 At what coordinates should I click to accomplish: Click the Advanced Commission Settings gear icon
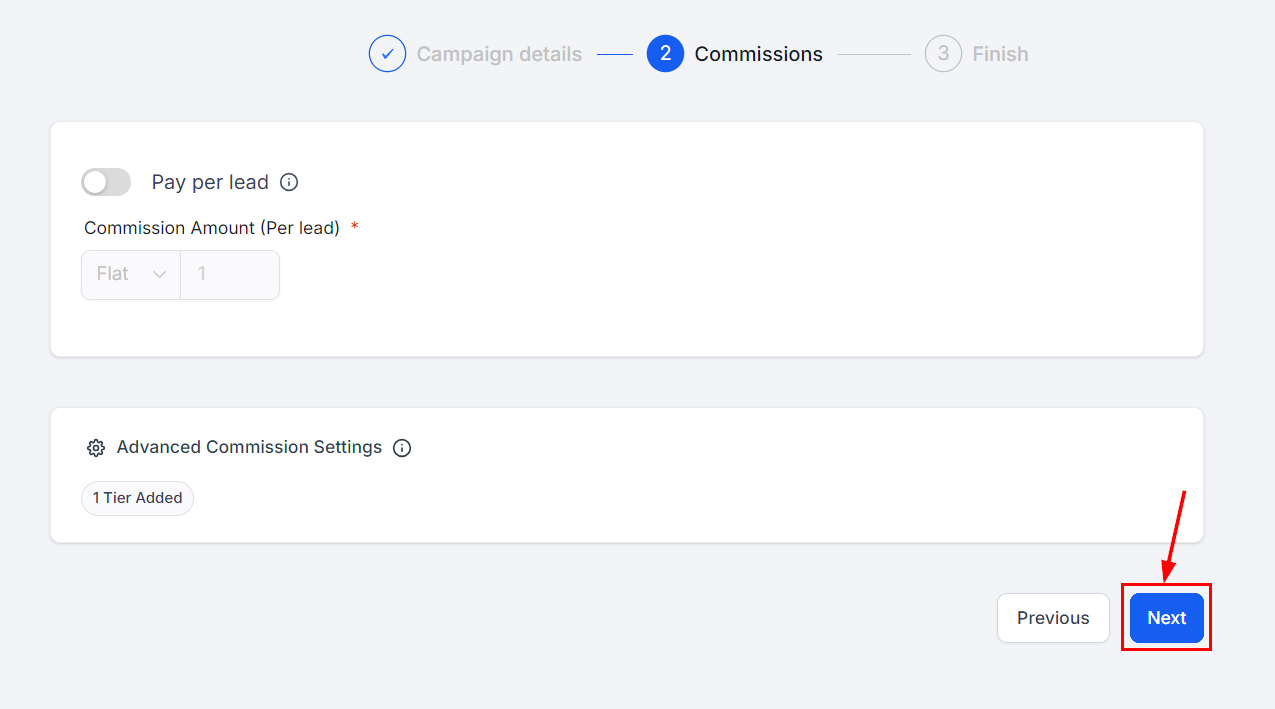tap(96, 448)
